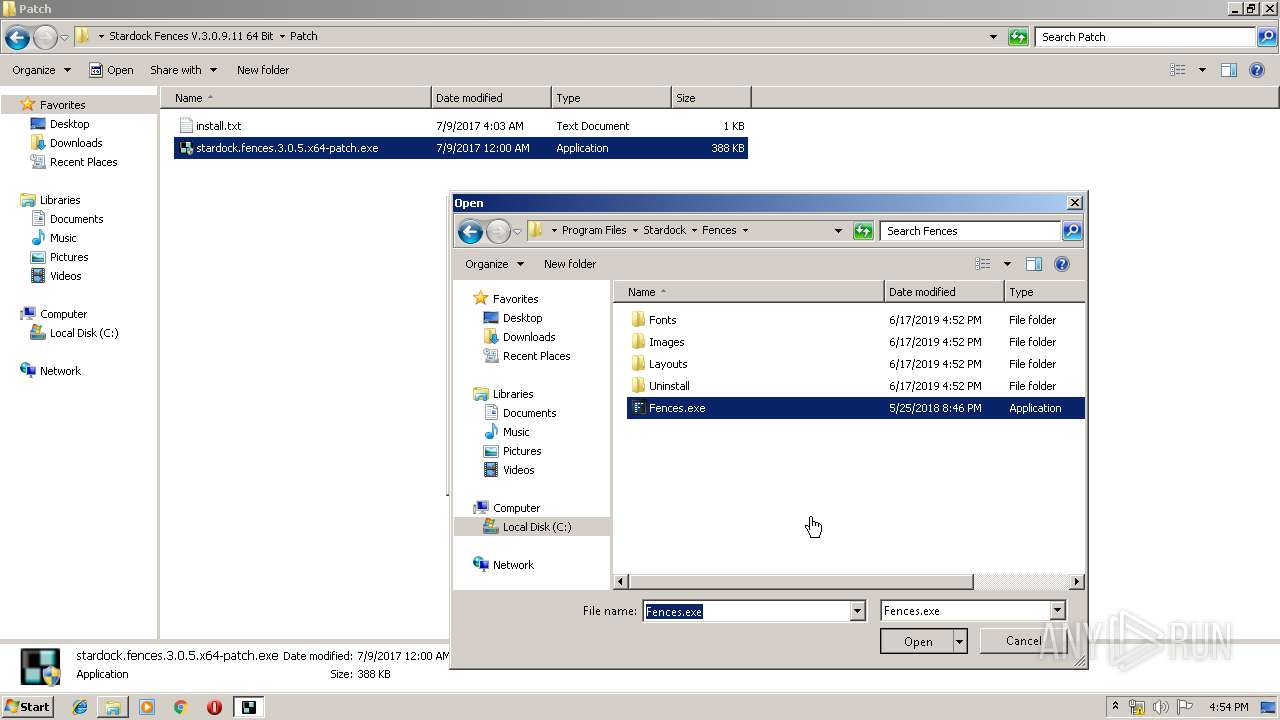Click patch application taskbar button
Image resolution: width=1280 pixels, height=720 pixels.
247,707
